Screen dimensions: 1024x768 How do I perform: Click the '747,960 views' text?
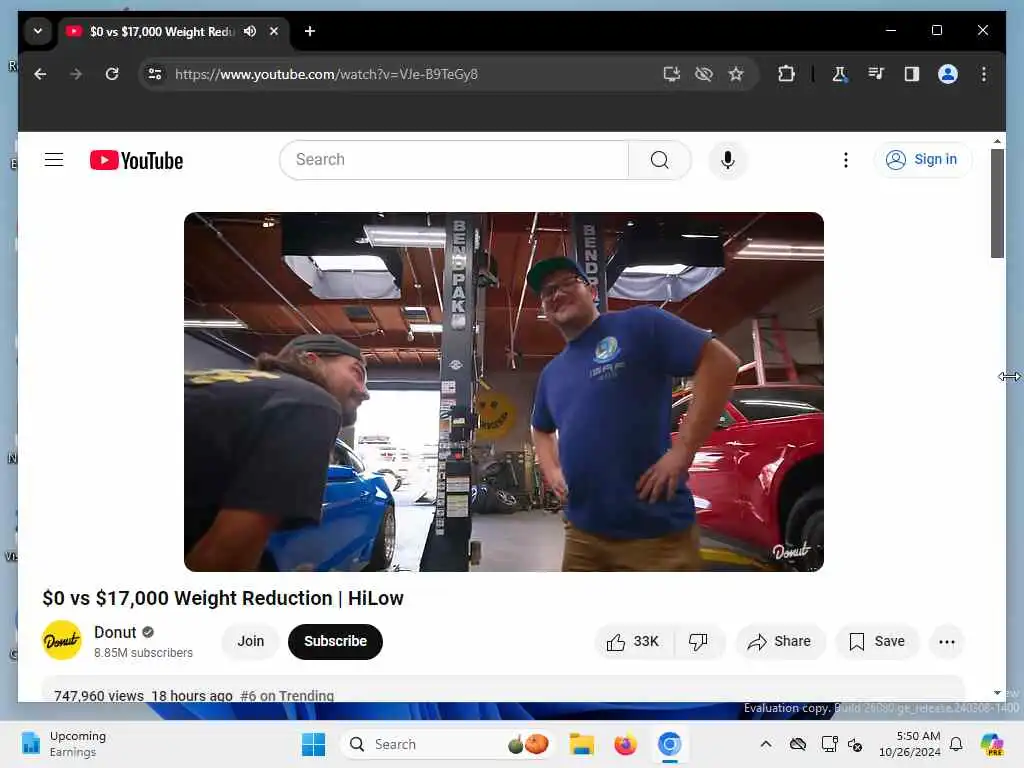coord(99,696)
